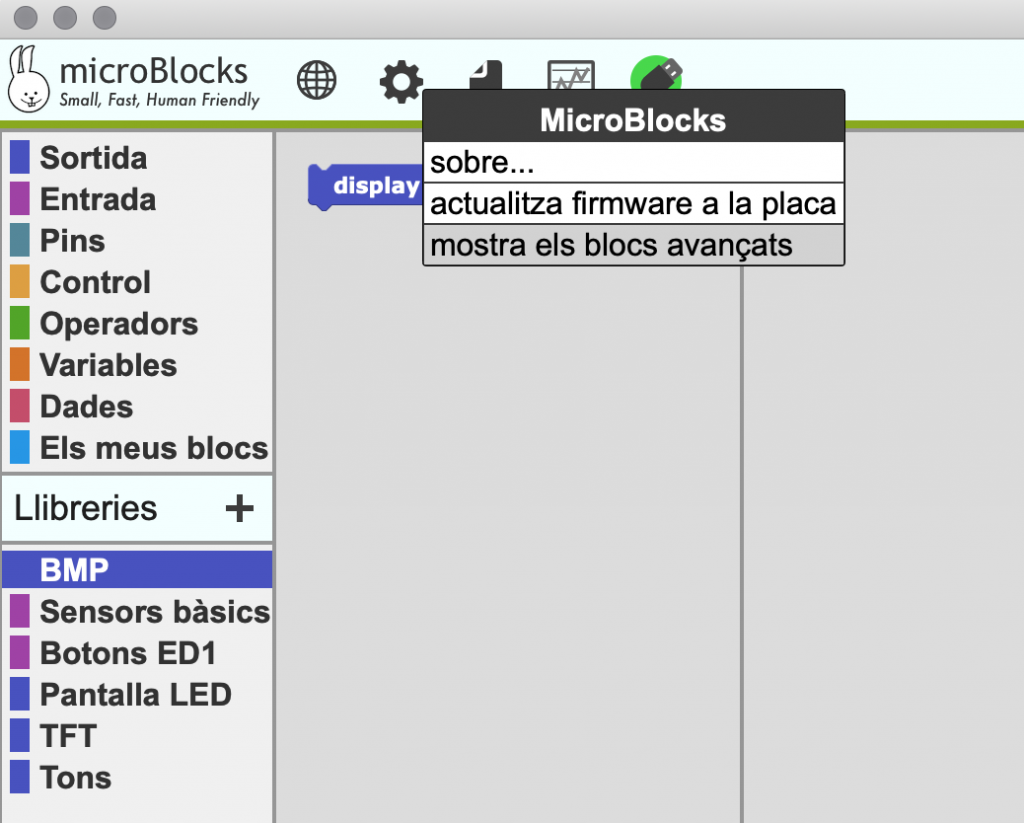This screenshot has width=1024, height=823.
Task: Open 'Sensors bàsics' library
Action: tap(154, 612)
